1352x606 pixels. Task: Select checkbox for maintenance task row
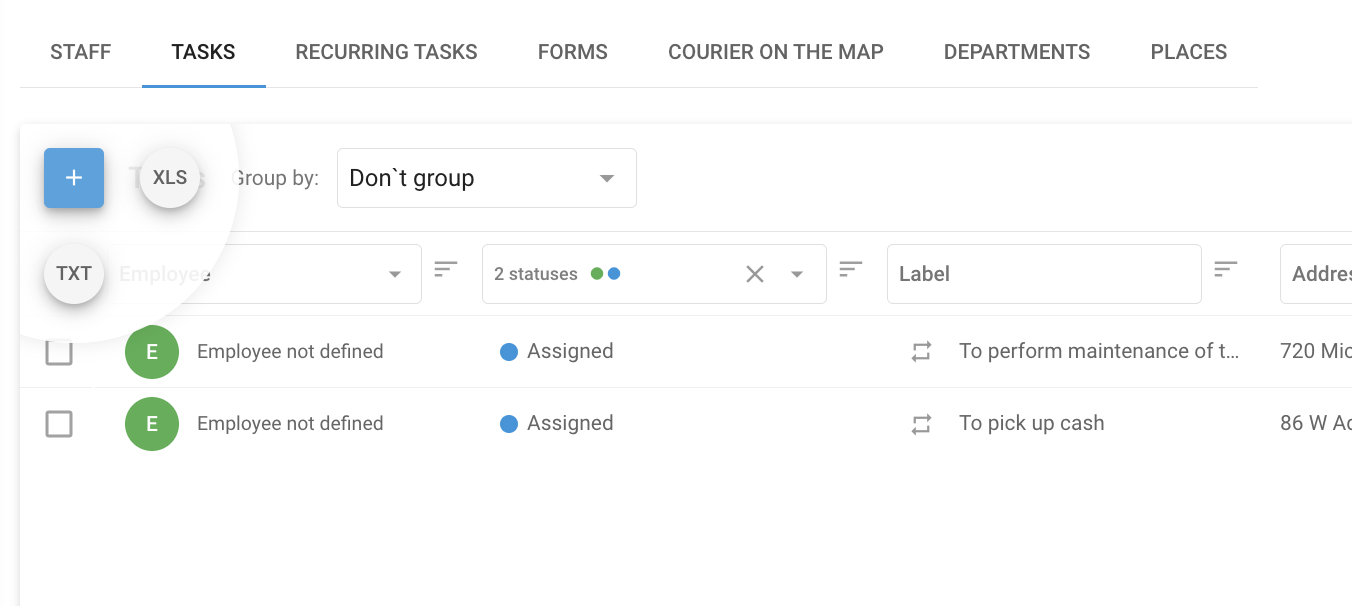click(x=59, y=352)
